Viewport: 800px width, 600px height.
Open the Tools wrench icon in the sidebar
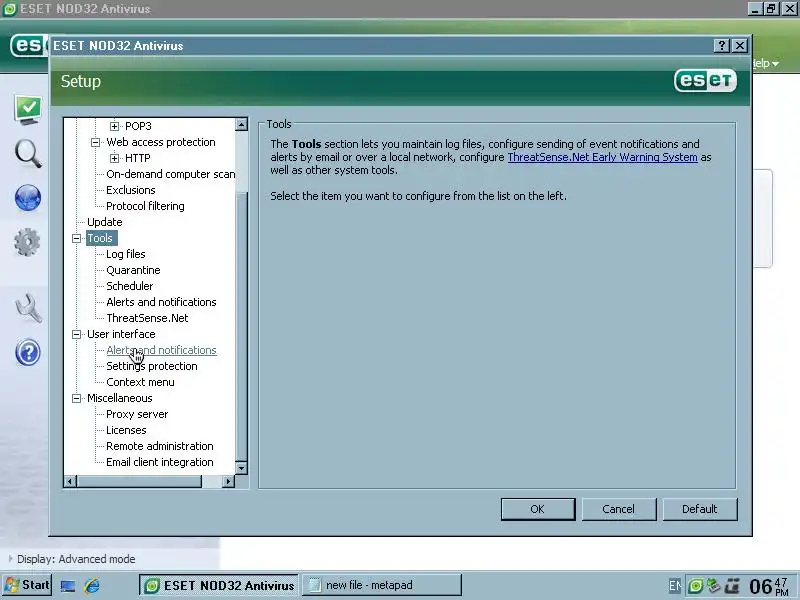28,308
